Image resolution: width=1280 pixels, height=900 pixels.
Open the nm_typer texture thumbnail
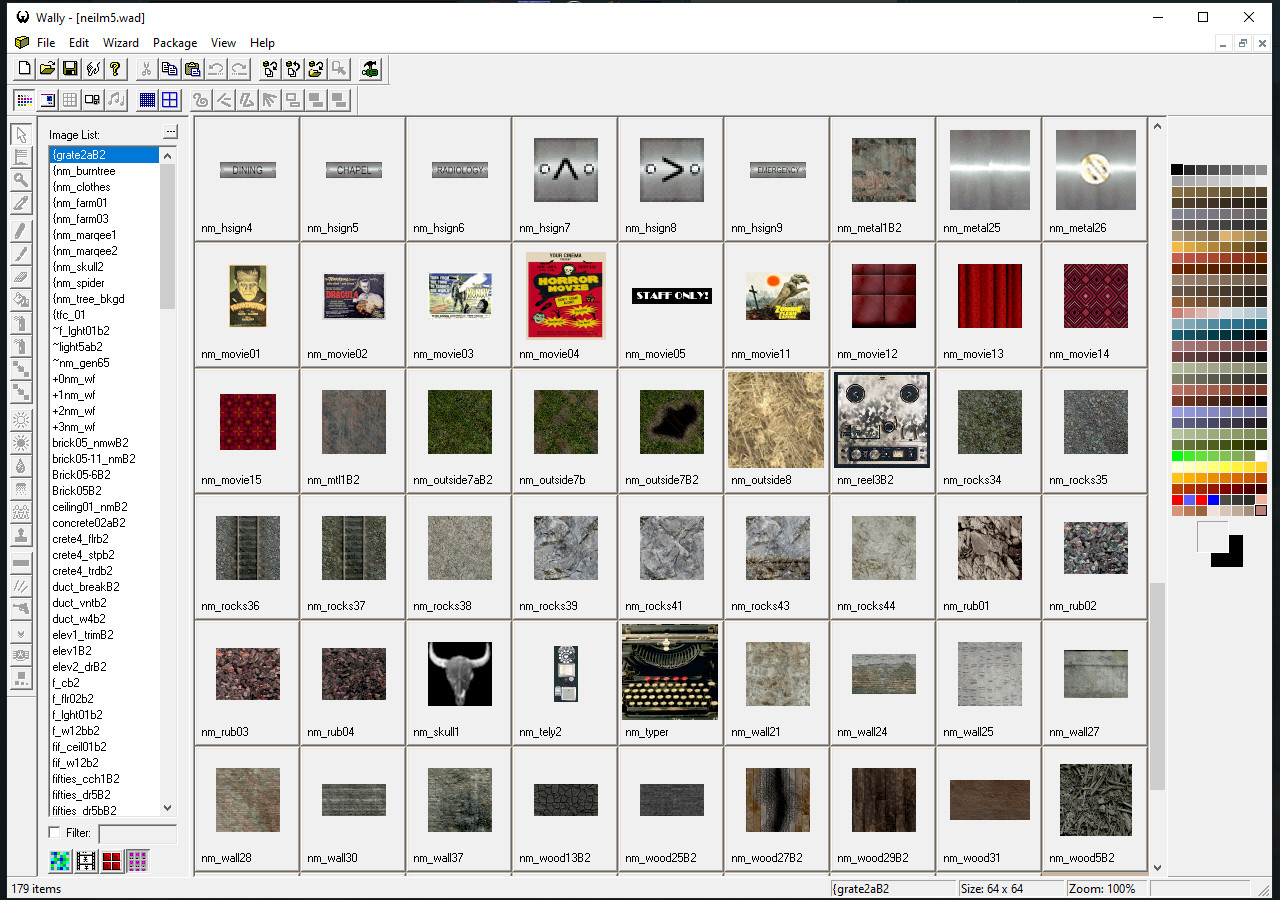[x=670, y=670]
